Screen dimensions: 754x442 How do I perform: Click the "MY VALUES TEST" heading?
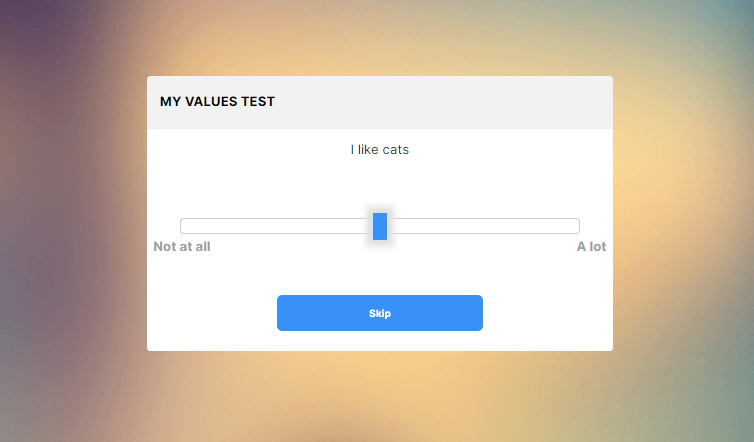pyautogui.click(x=217, y=101)
